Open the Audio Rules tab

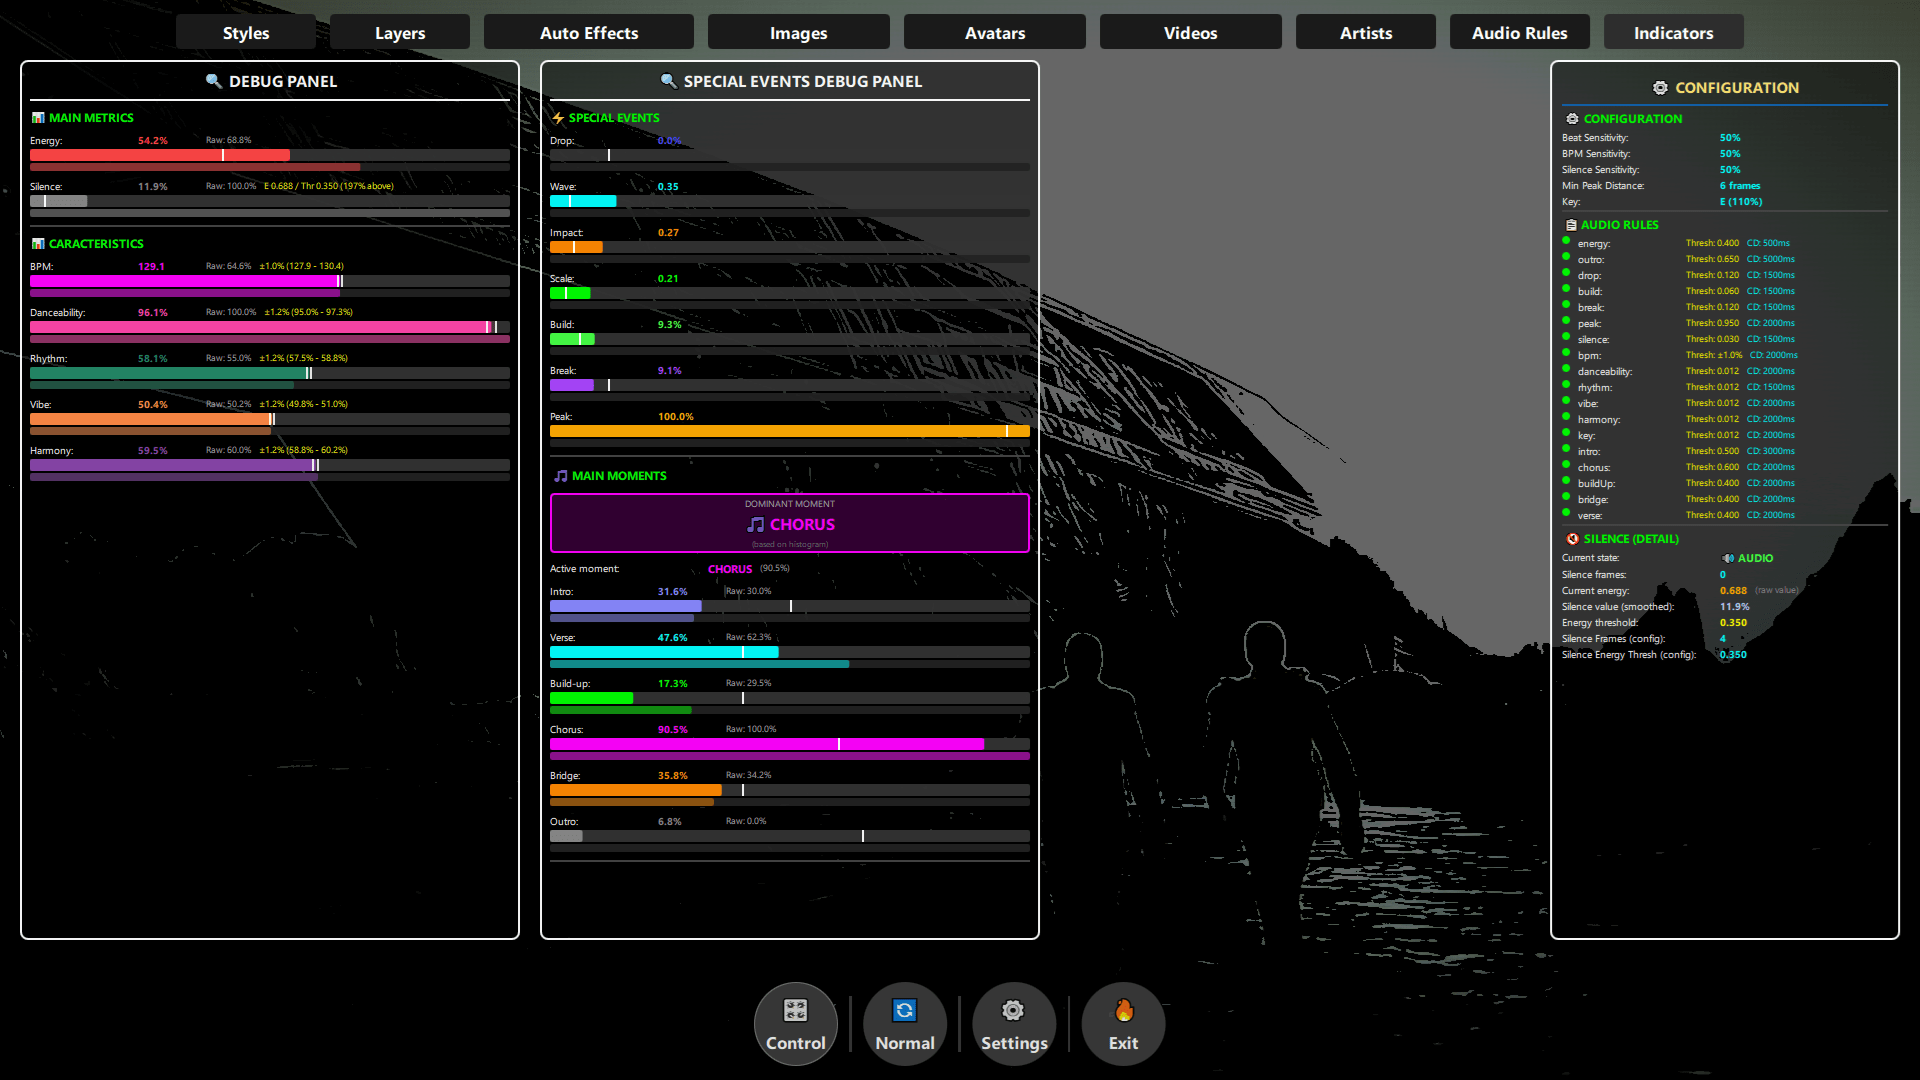pos(1519,32)
